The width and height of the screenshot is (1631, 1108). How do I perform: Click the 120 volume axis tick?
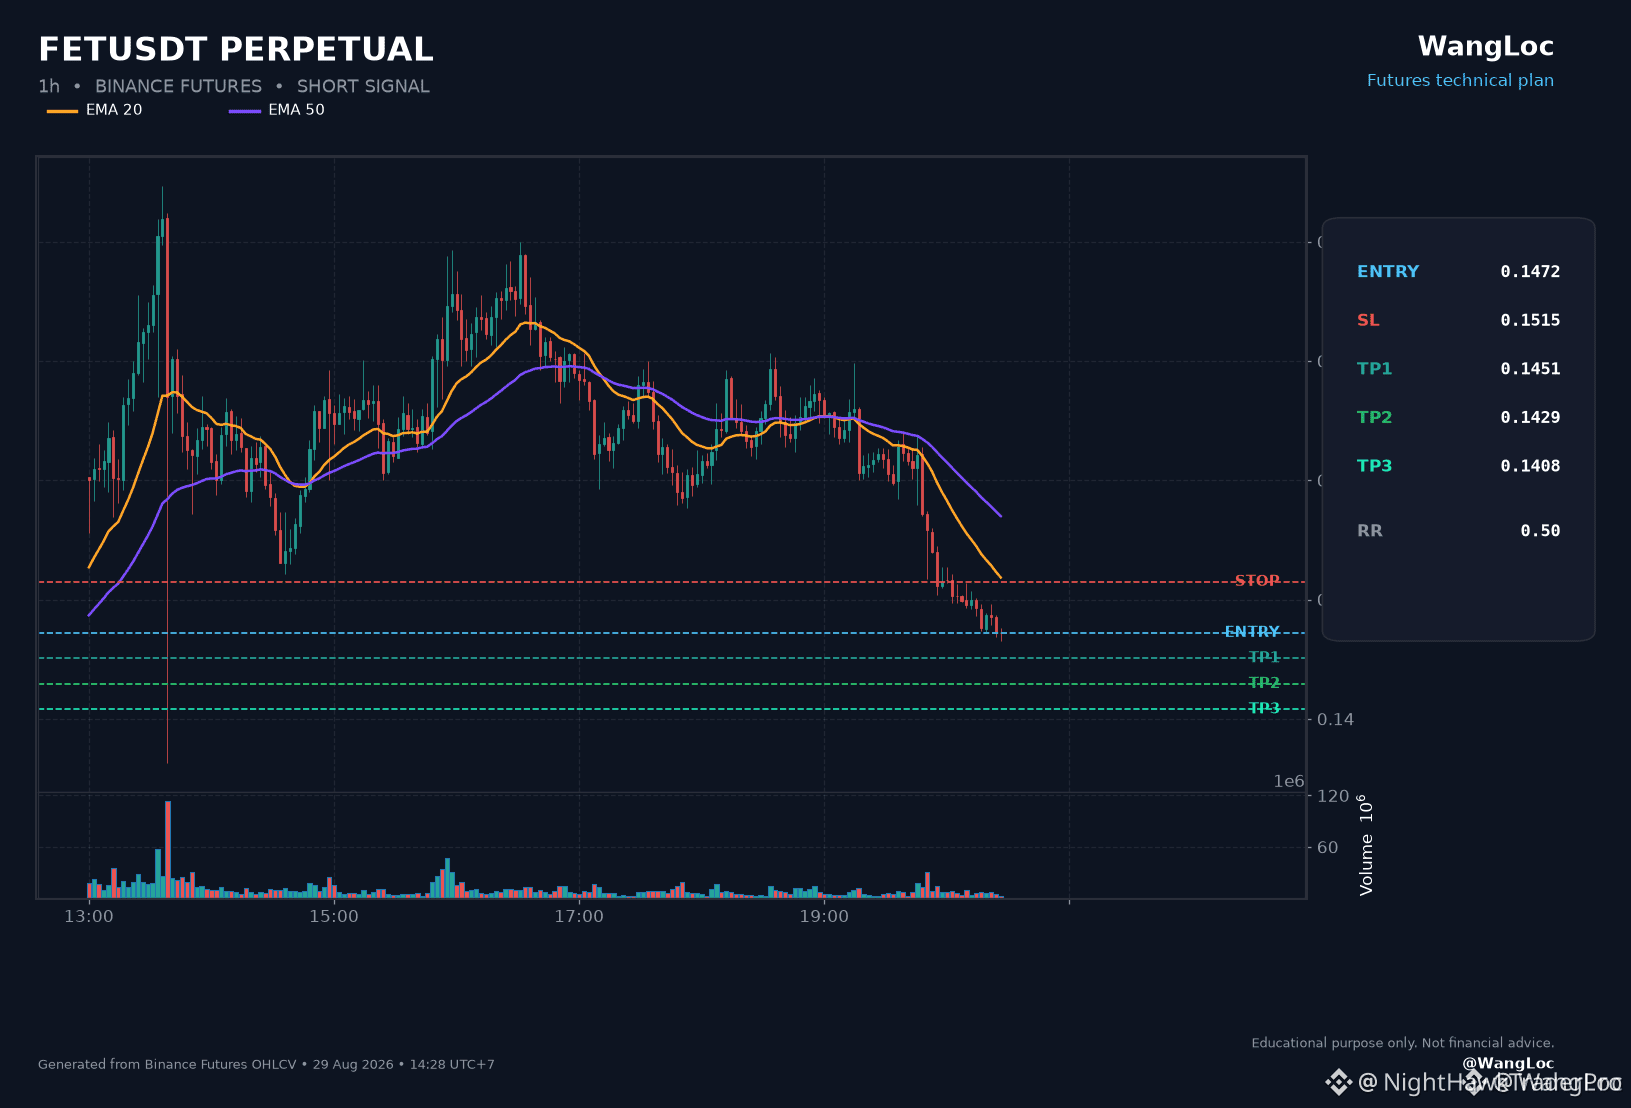tap(1333, 796)
